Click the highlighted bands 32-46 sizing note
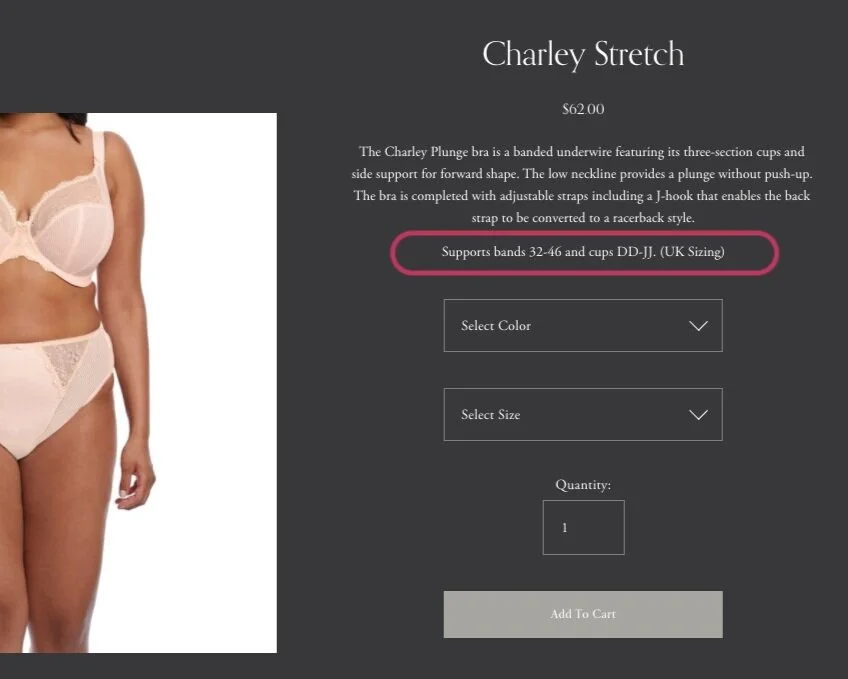Viewport: 848px width, 679px height. pos(583,252)
